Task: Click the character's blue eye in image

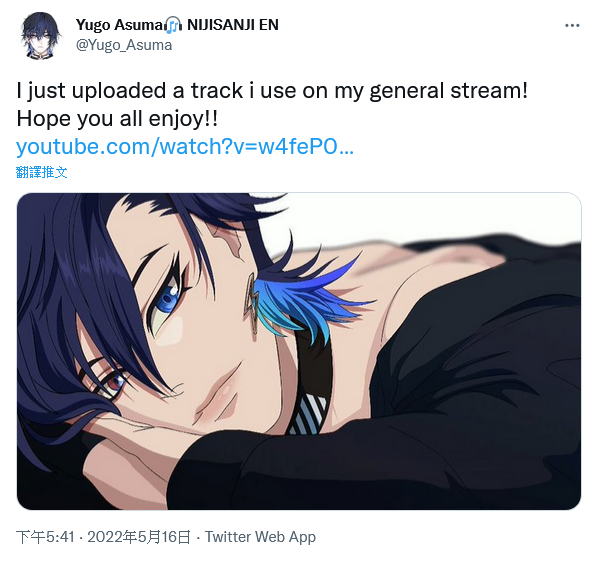Action: pyautogui.click(x=168, y=299)
